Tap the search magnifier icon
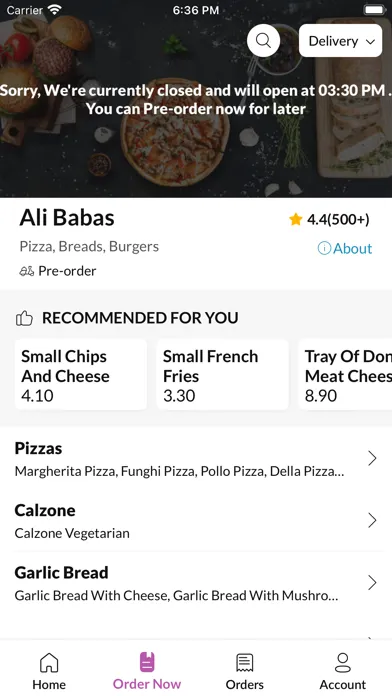This screenshot has height=696, width=392. tap(263, 41)
